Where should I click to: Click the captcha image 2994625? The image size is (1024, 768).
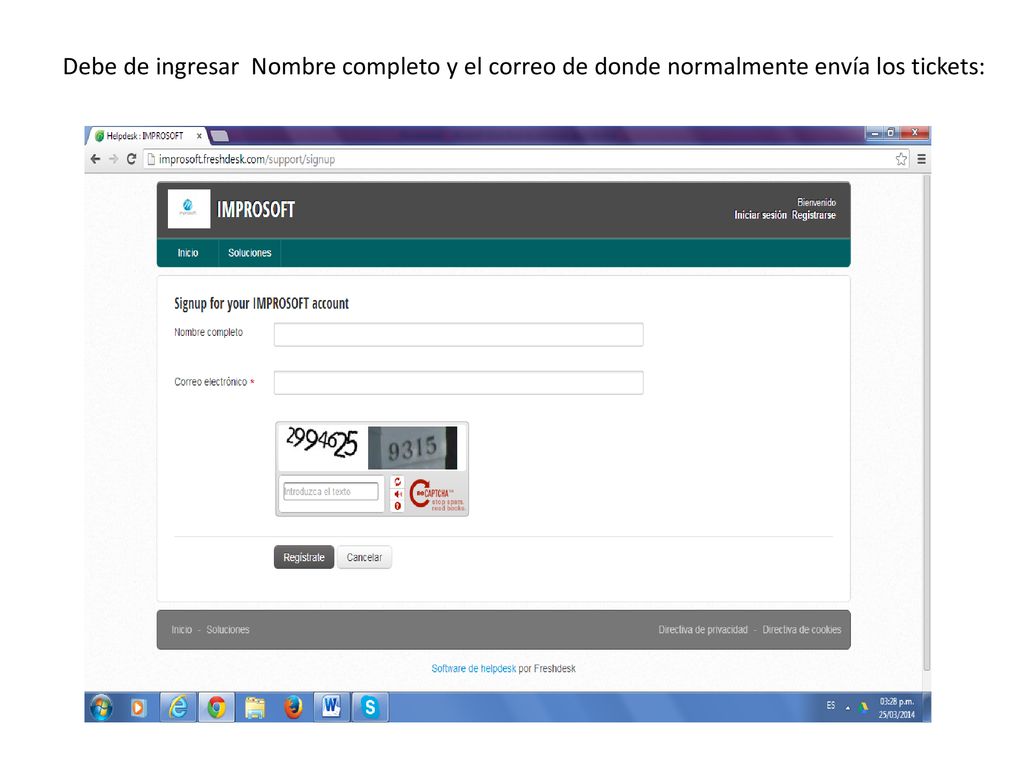(x=322, y=443)
